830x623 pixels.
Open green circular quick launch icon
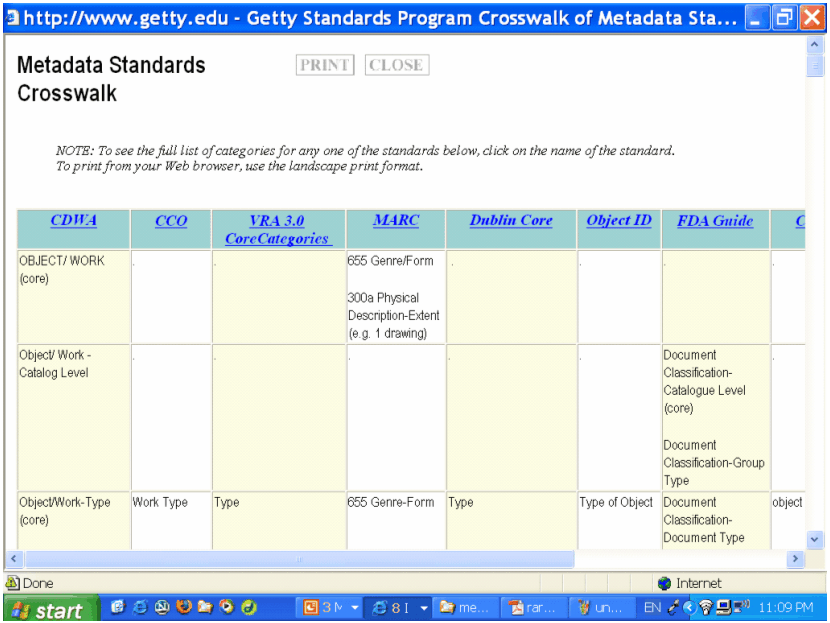(x=249, y=607)
